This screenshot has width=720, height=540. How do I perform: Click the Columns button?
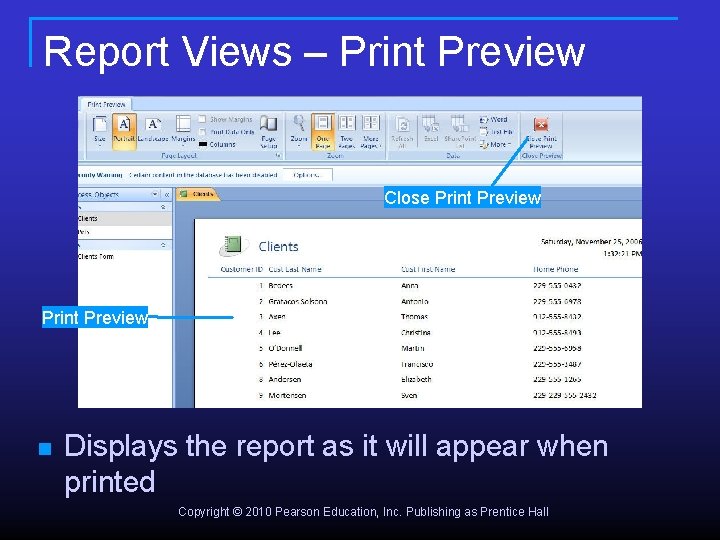click(217, 144)
